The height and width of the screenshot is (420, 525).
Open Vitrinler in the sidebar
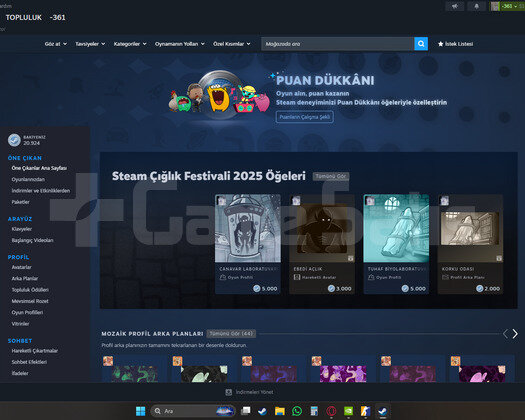20,324
